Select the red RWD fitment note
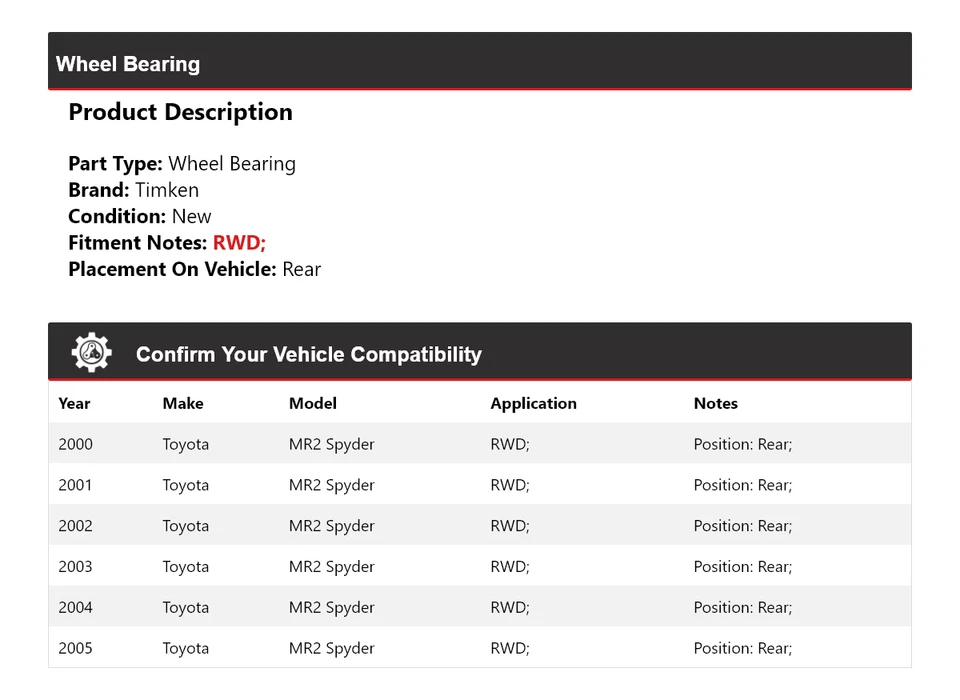Image resolution: width=960 pixels, height=700 pixels. coord(239,243)
